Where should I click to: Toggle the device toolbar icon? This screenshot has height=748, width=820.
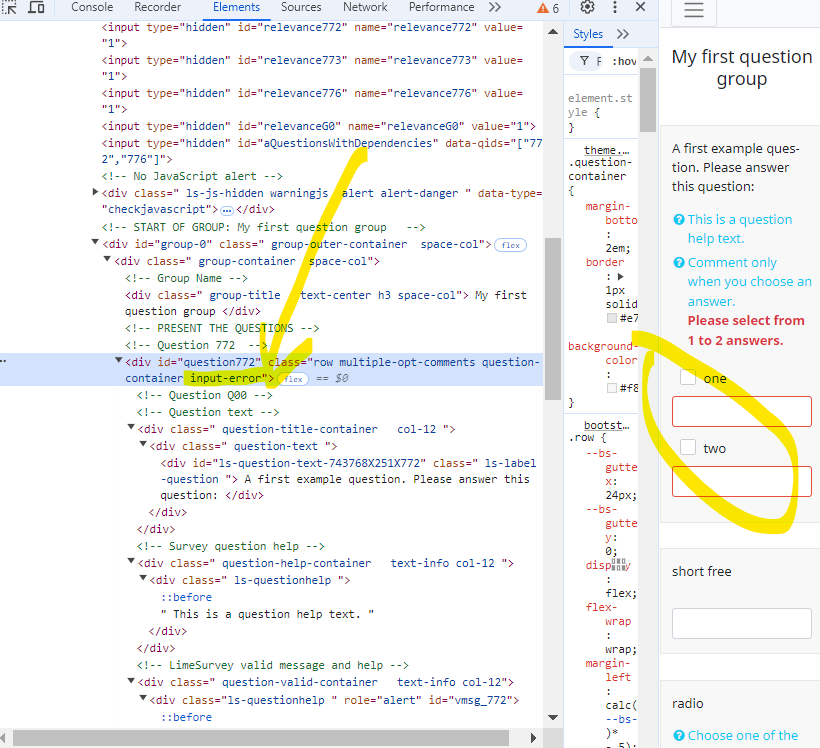36,7
